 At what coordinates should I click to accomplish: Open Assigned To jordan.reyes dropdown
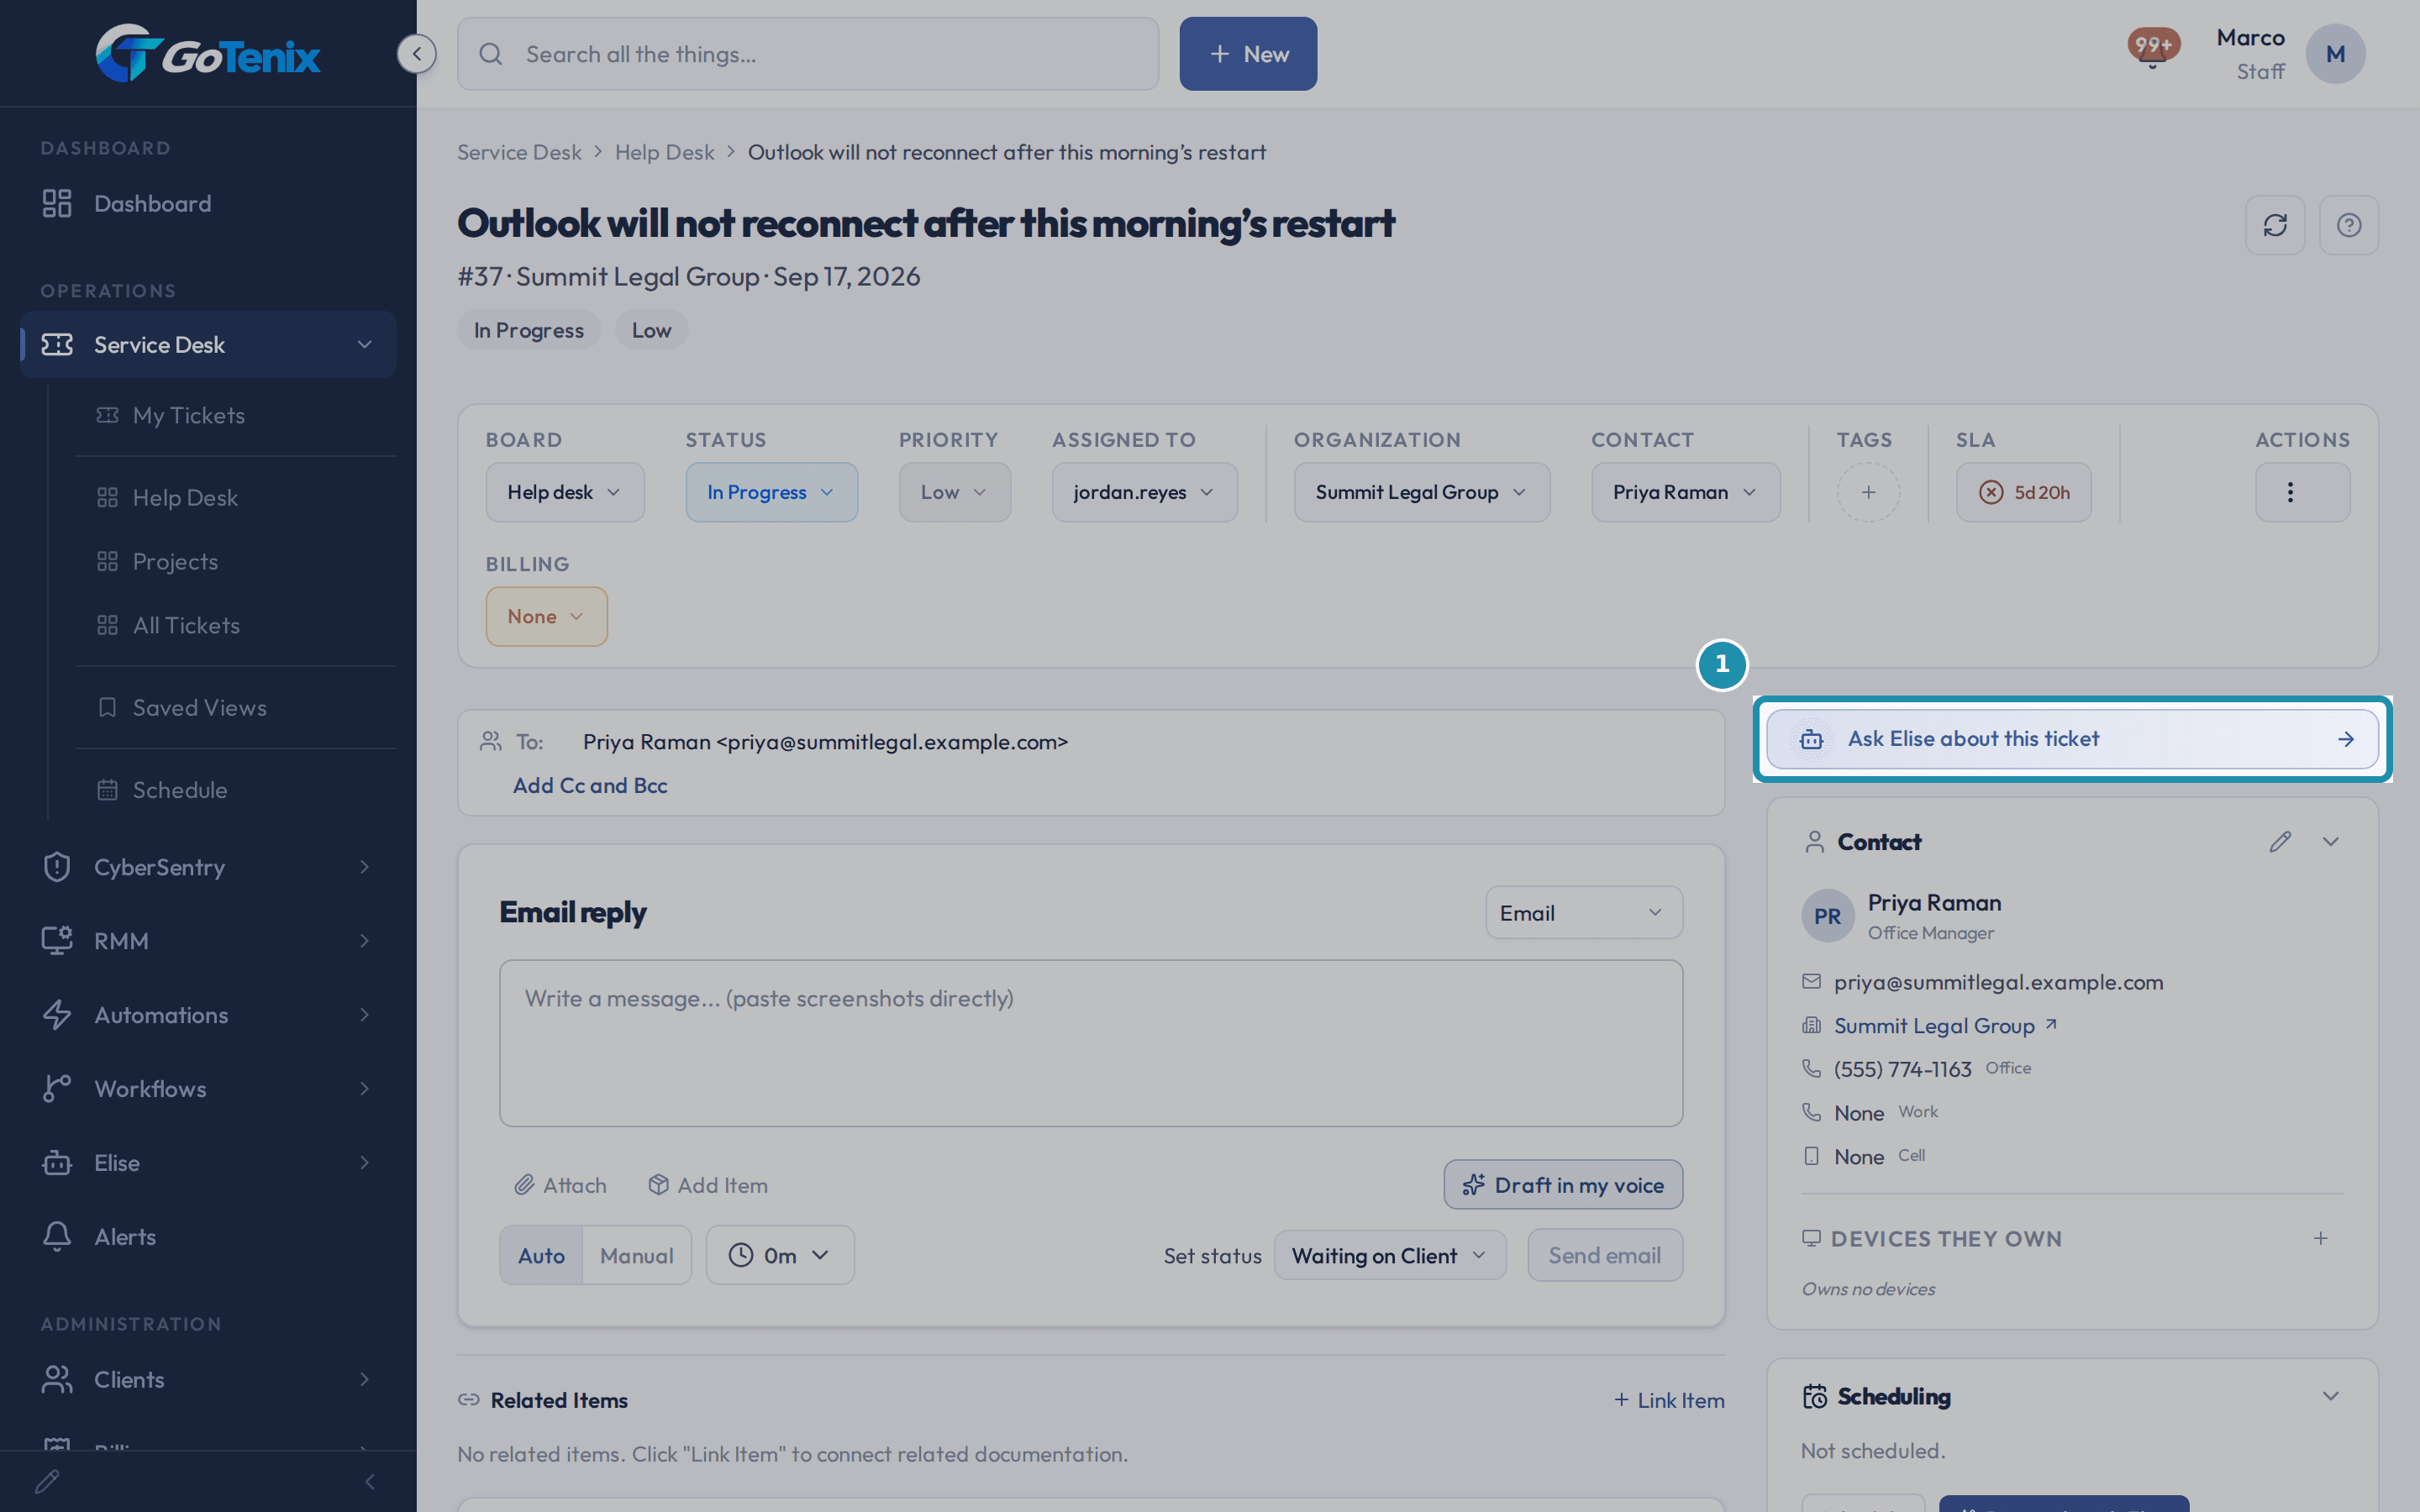click(x=1144, y=492)
